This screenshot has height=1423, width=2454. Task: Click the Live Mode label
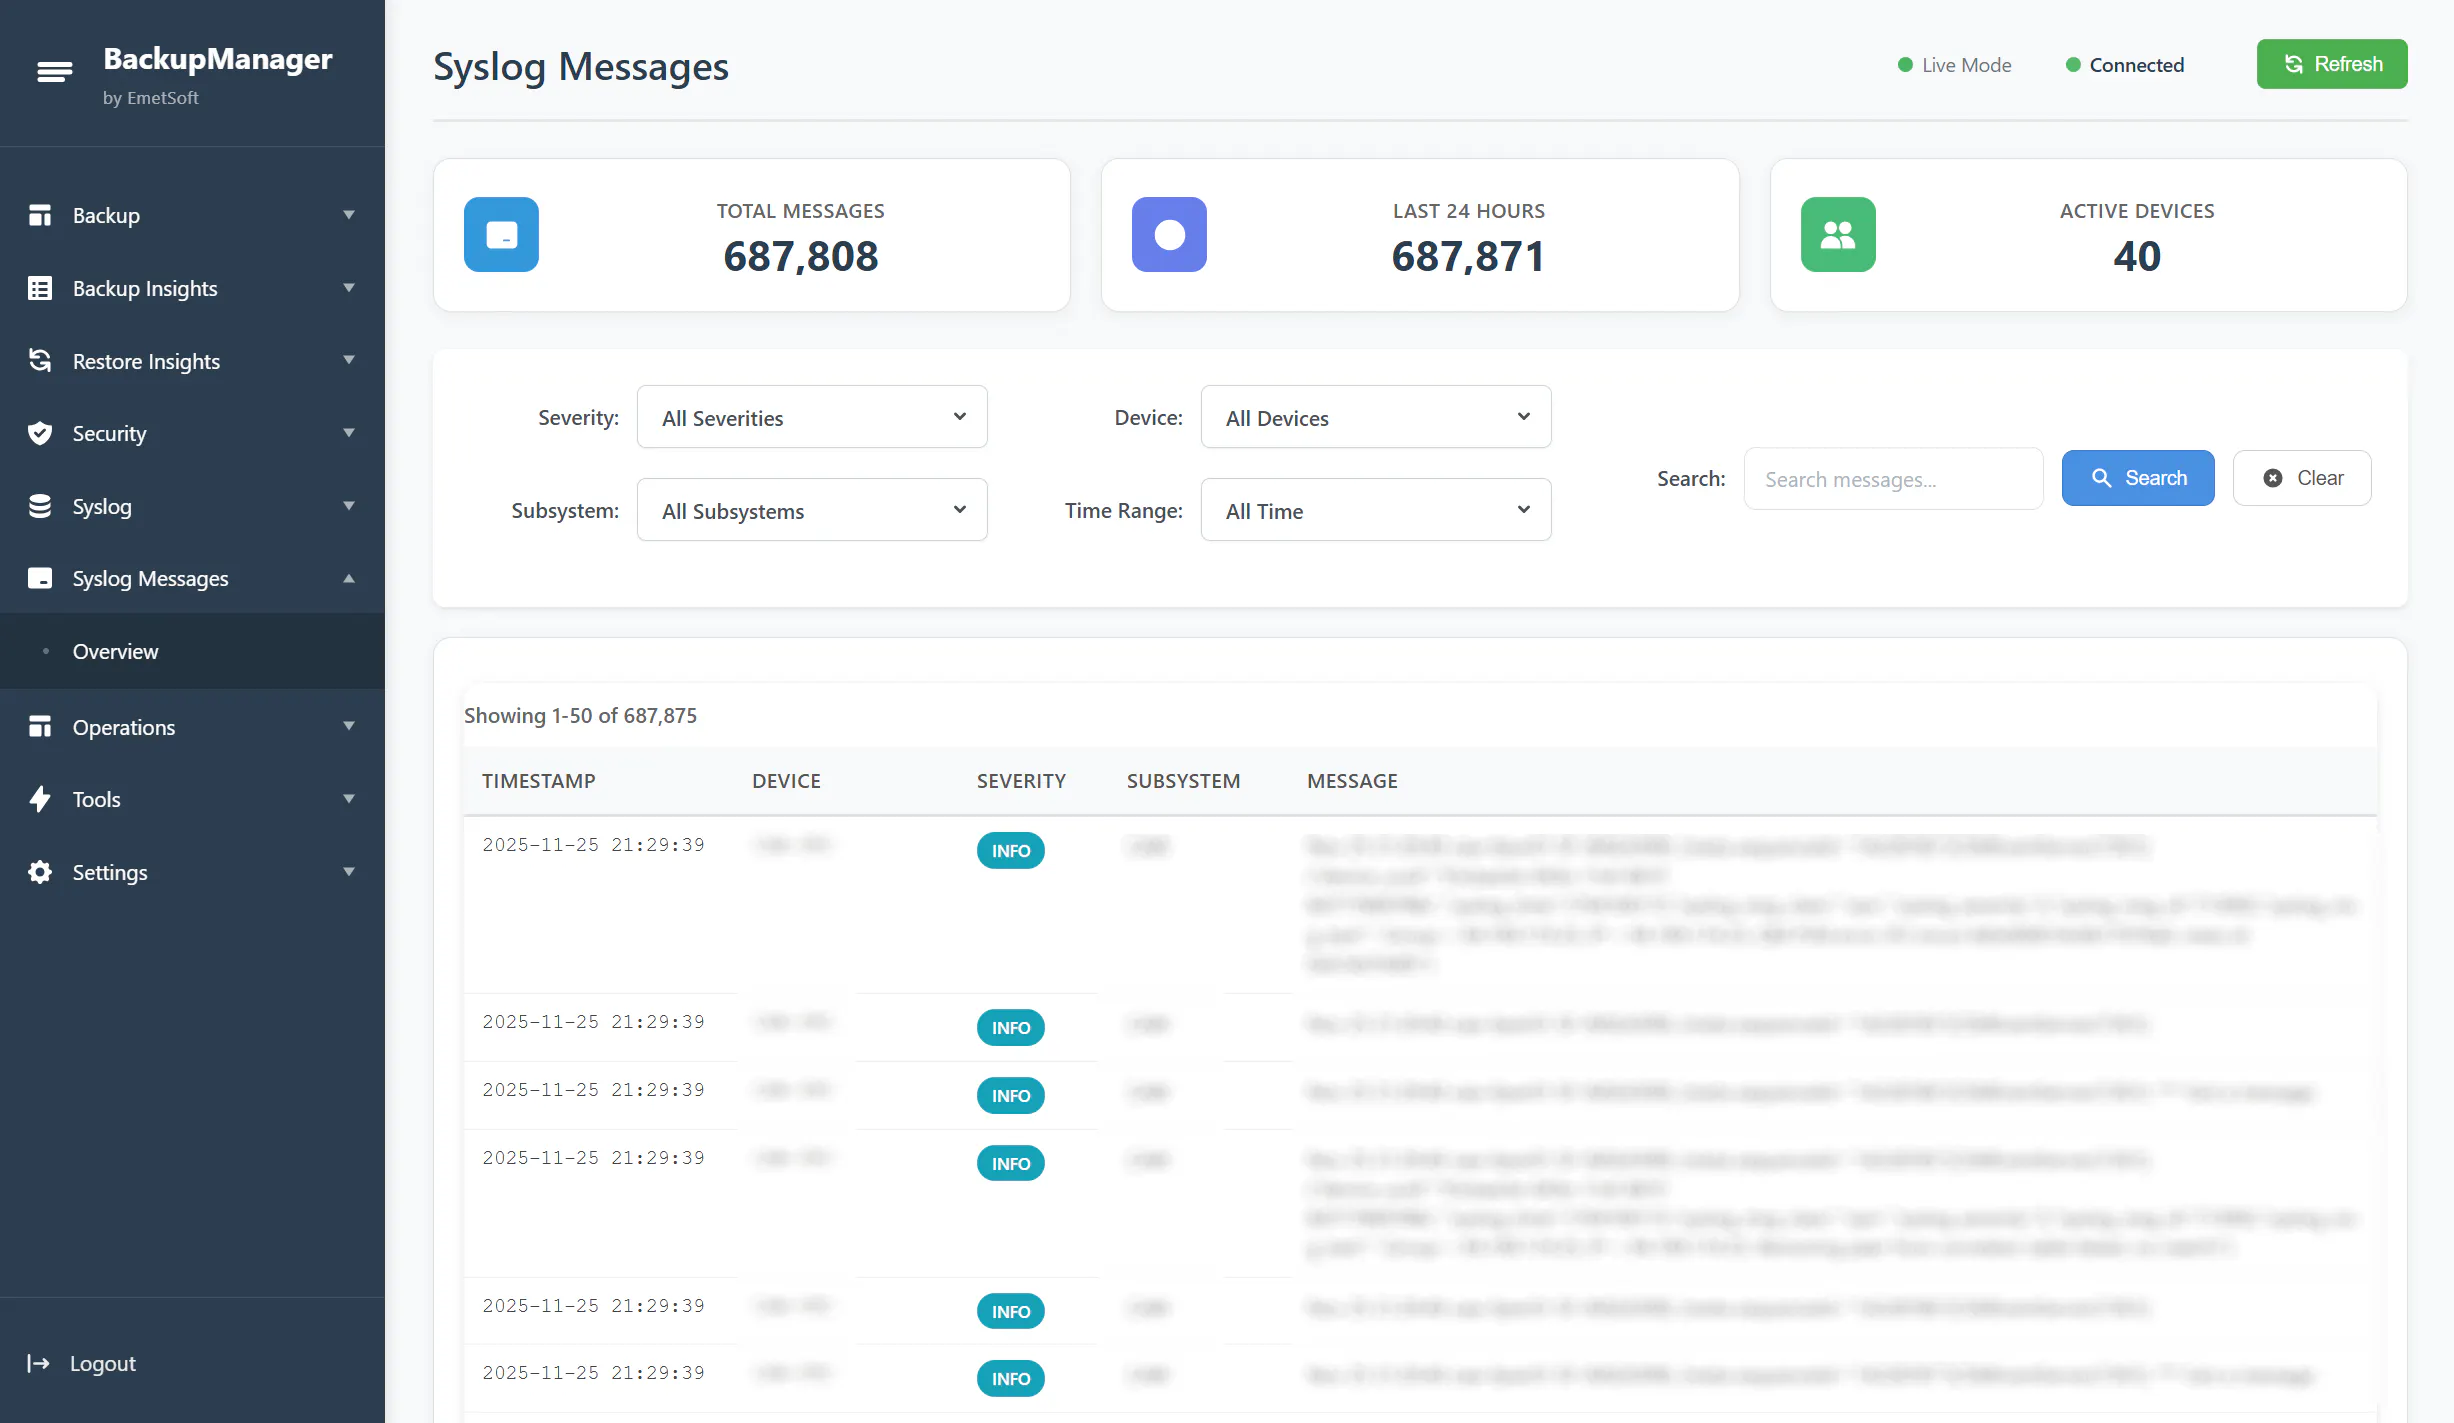[x=1966, y=65]
